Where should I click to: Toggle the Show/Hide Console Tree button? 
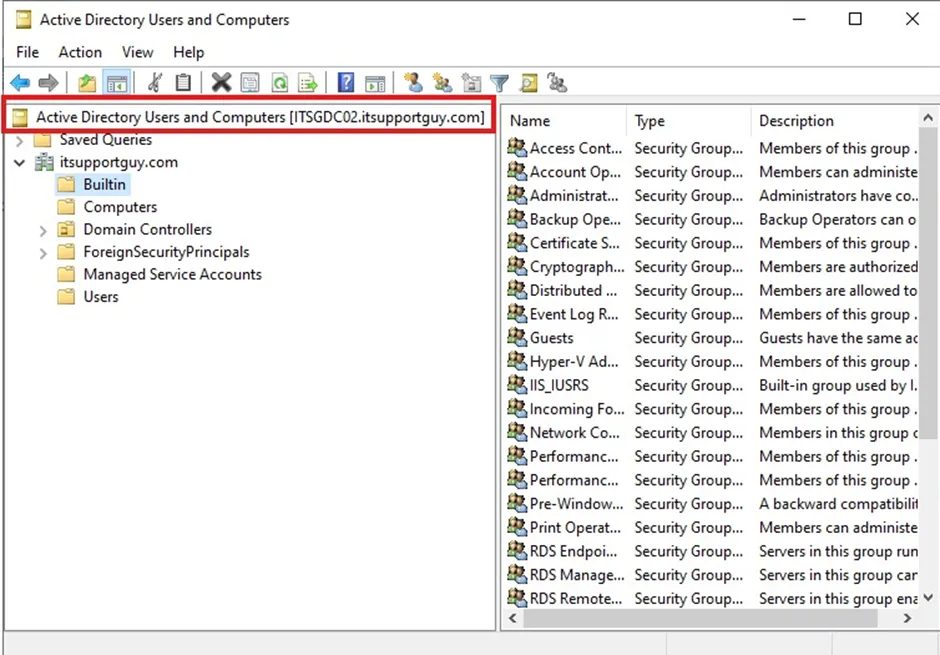coord(117,83)
